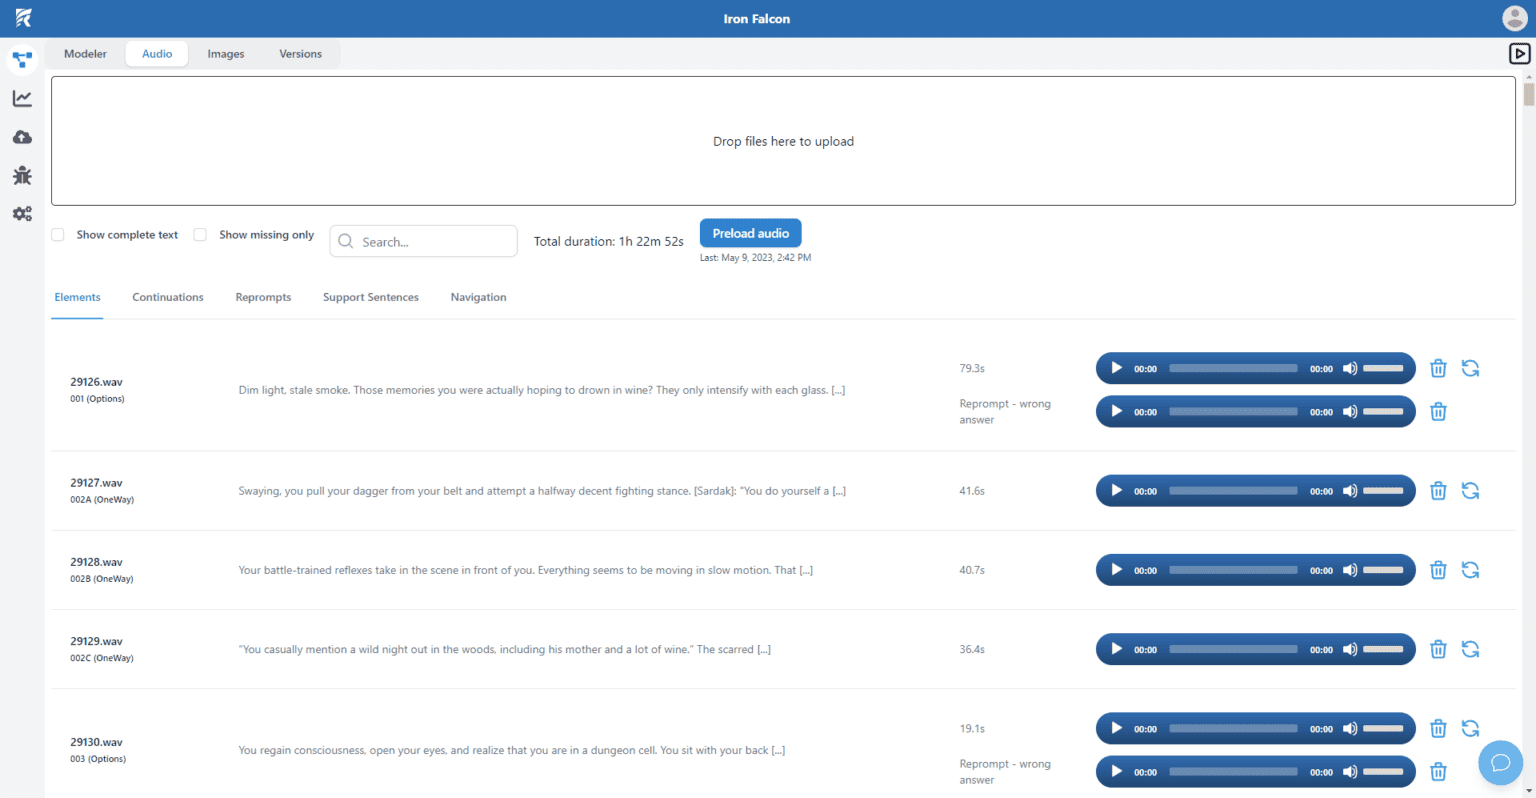Play the audio for 29129.wav
This screenshot has height=798, width=1536.
click(1116, 649)
